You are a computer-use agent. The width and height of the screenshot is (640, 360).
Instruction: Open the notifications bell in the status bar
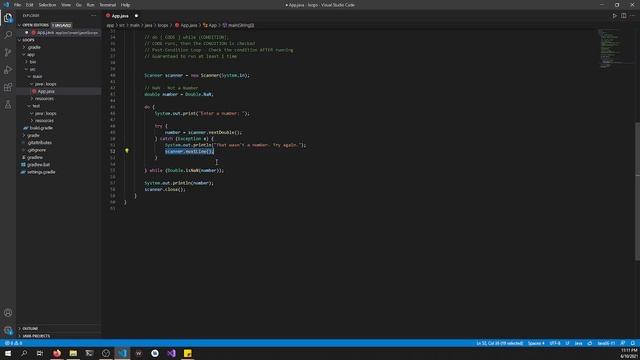coord(633,343)
